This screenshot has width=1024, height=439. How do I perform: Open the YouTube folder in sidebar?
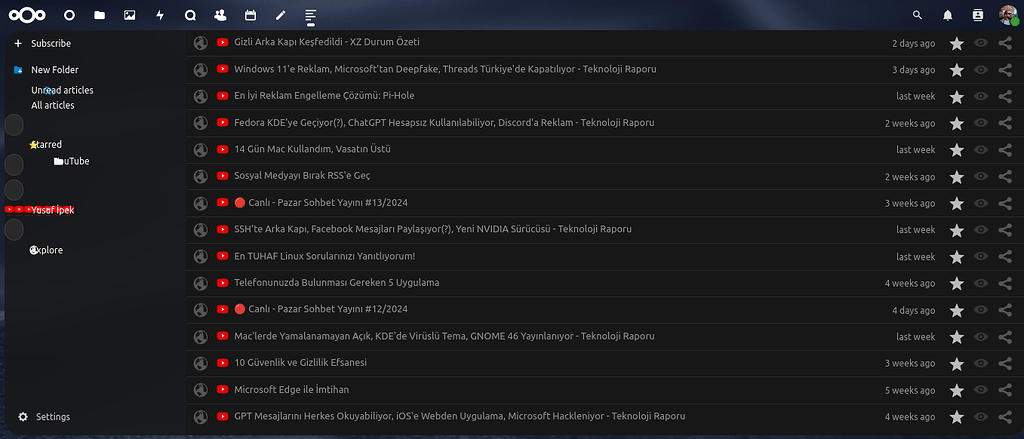[71, 161]
